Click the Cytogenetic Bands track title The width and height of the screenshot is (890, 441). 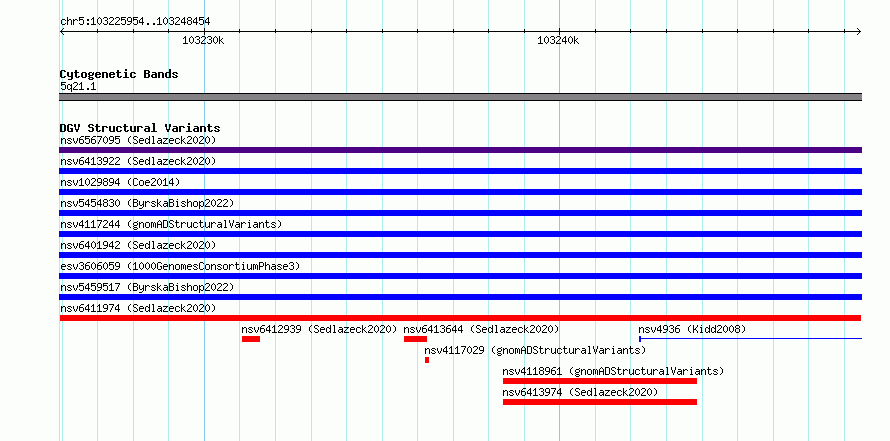tap(119, 74)
